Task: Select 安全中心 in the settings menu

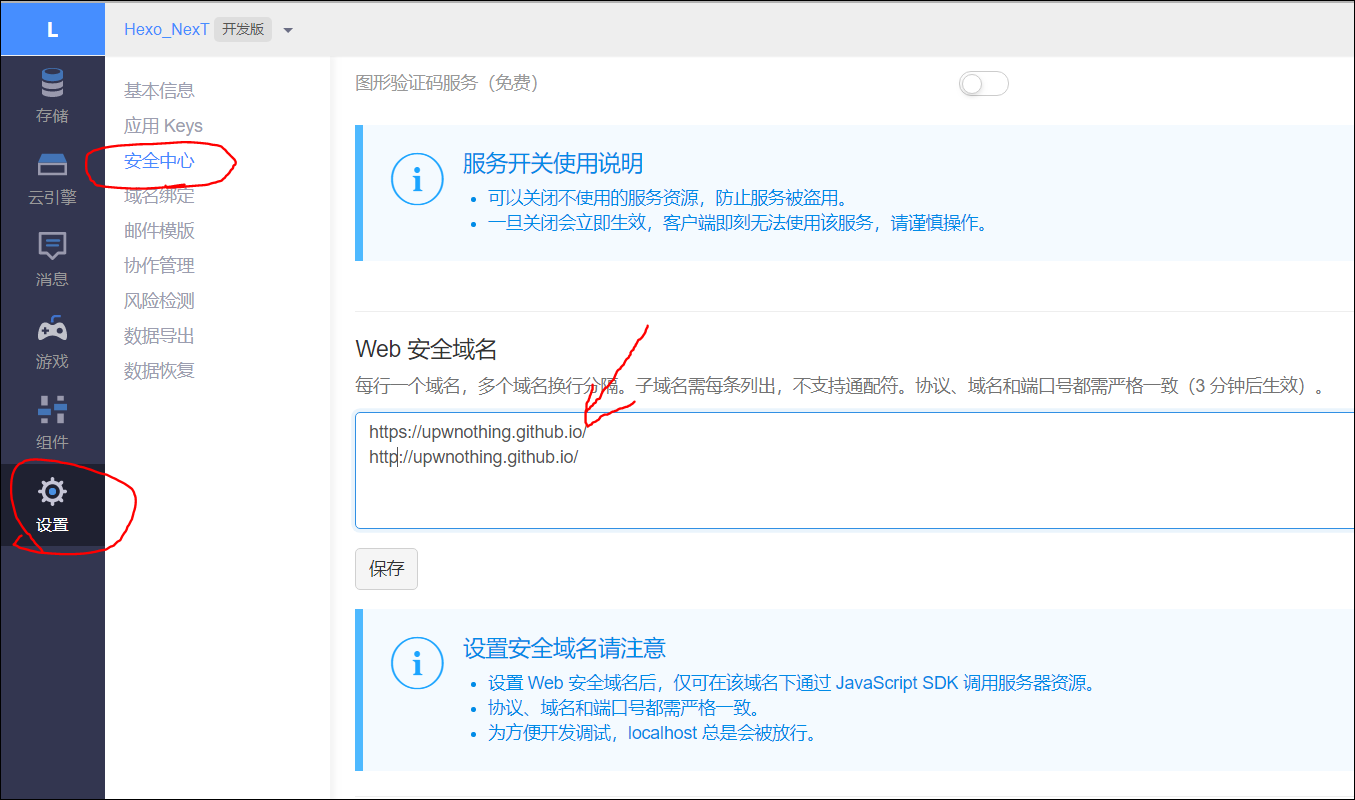Action: (x=159, y=161)
